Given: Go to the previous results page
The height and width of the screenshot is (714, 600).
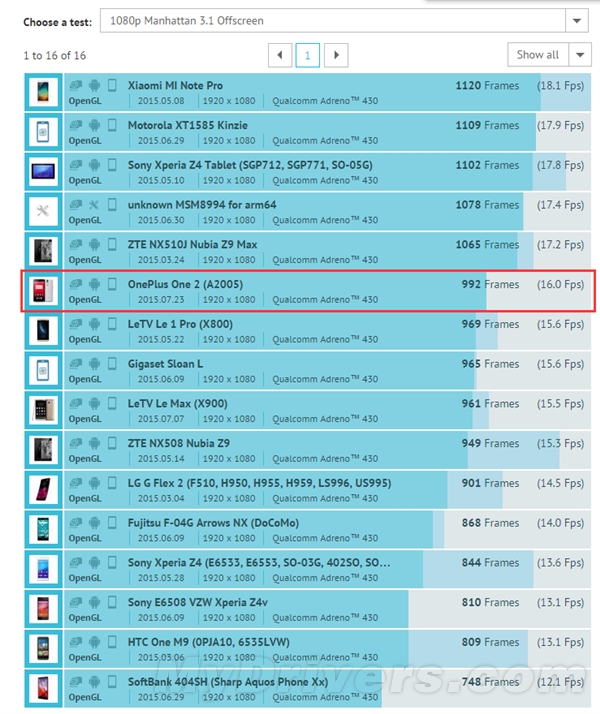Looking at the screenshot, I should pos(280,55).
